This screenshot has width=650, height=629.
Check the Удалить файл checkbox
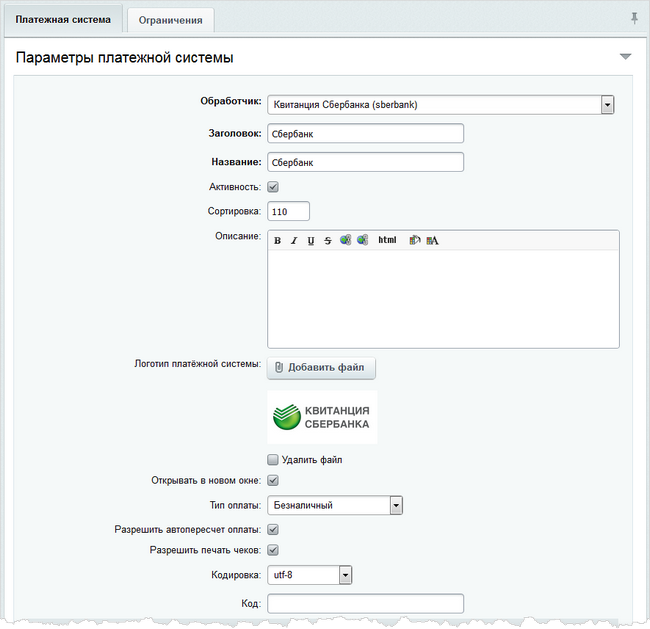273,459
